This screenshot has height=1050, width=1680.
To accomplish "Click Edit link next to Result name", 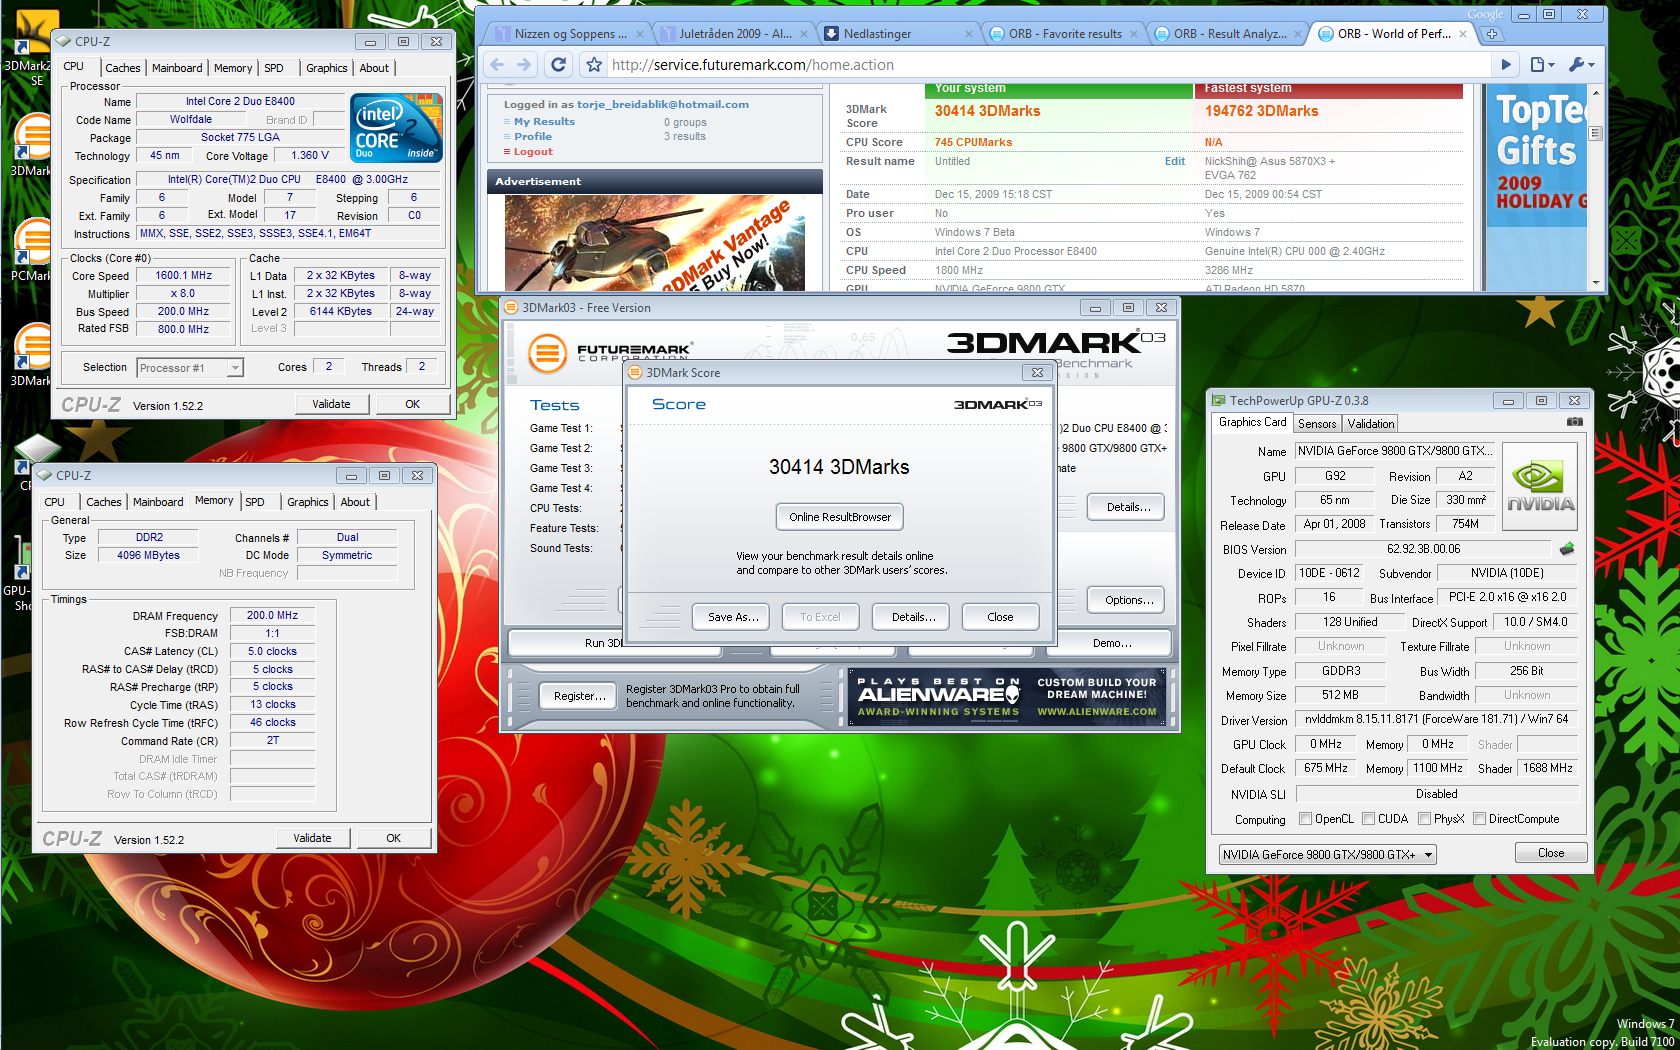I will tap(1175, 161).
